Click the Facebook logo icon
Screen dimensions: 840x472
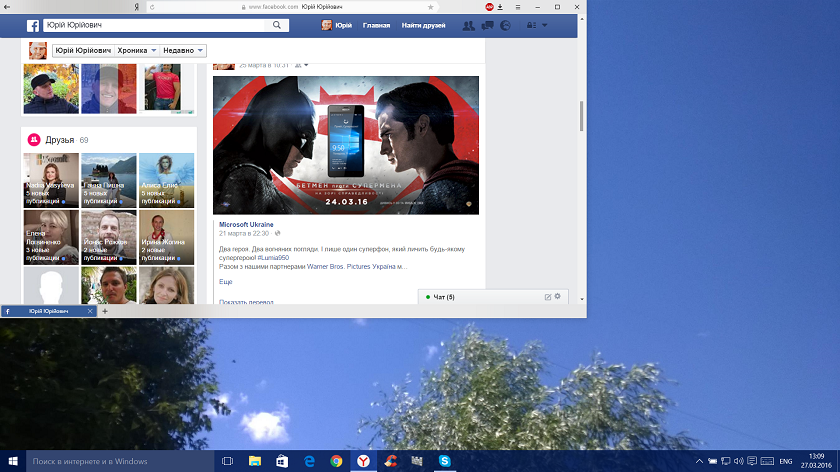(33, 25)
